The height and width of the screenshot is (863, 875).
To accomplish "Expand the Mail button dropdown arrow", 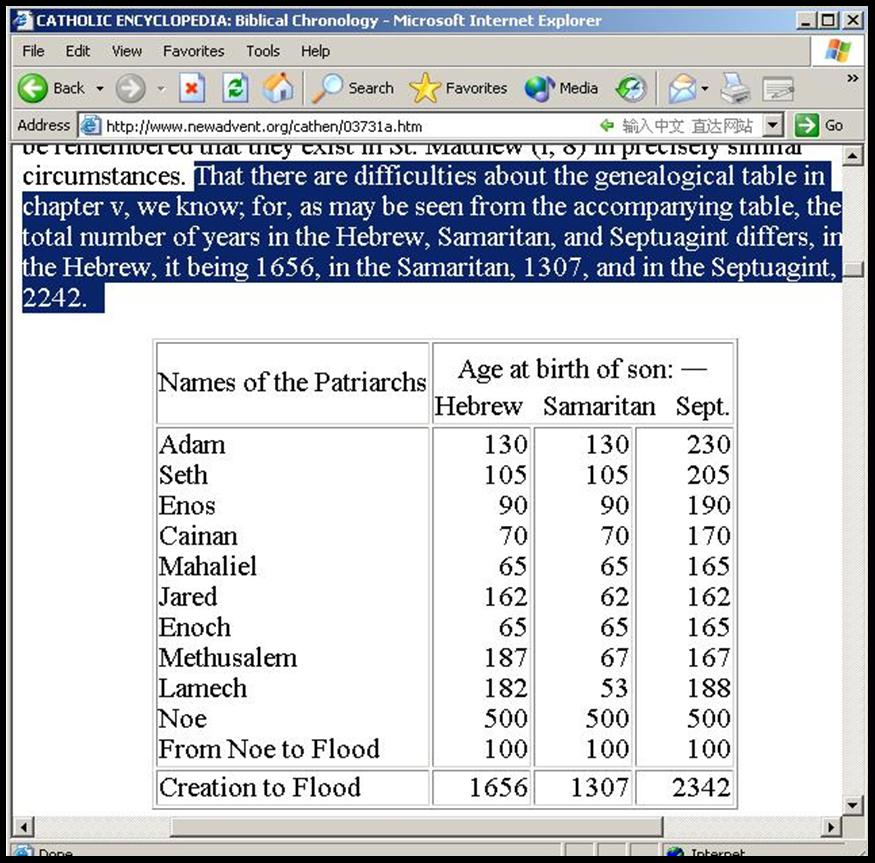I will (x=705, y=88).
